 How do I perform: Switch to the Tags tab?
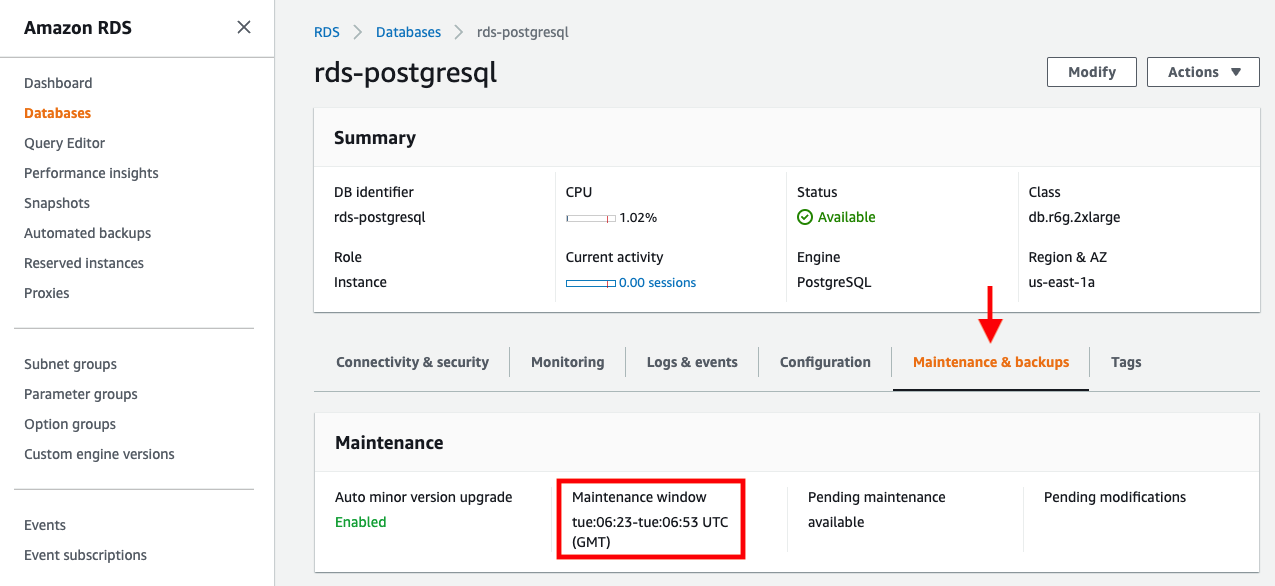1126,361
